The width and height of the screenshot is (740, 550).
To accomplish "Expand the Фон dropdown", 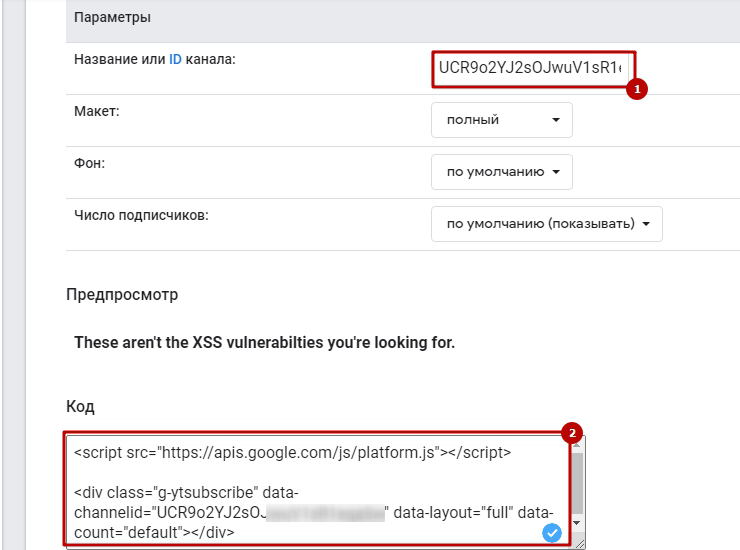I will tap(501, 171).
